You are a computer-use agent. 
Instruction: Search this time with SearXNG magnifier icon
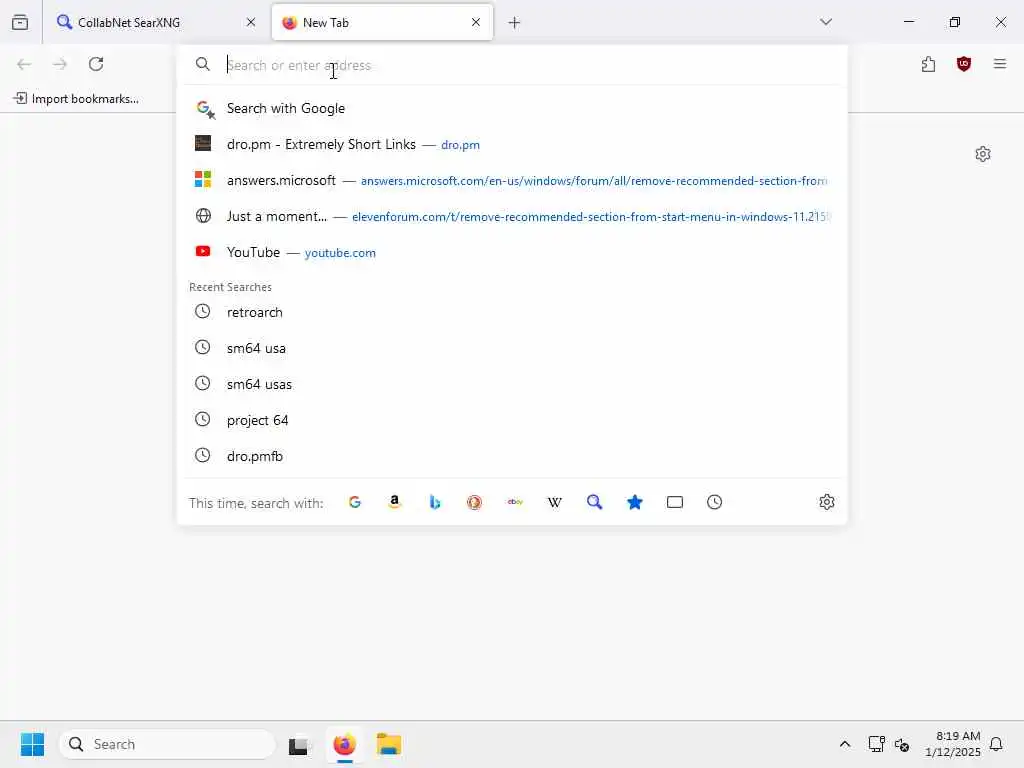[594, 502]
